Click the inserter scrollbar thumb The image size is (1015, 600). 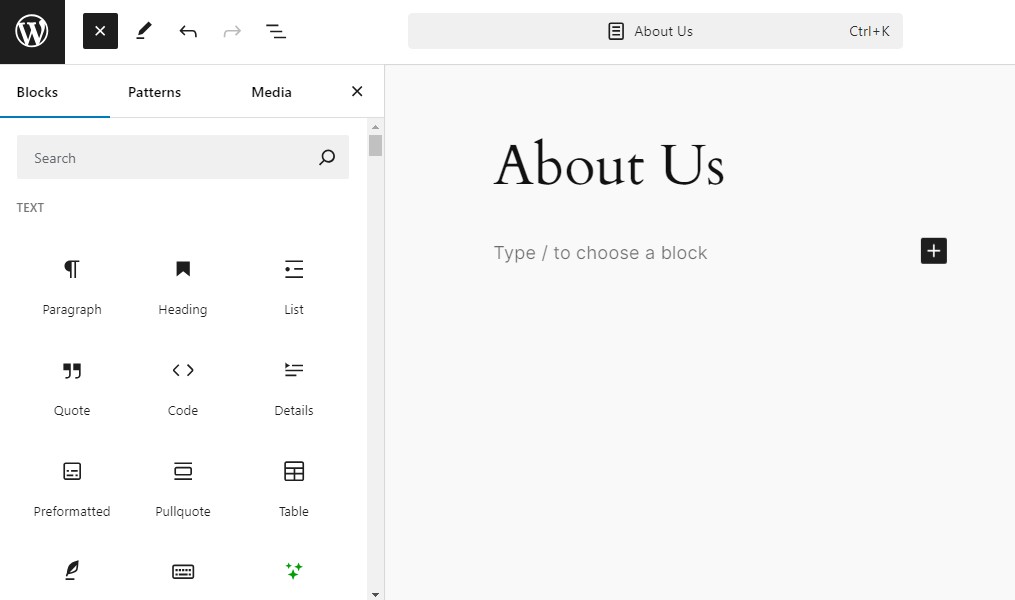(x=375, y=145)
